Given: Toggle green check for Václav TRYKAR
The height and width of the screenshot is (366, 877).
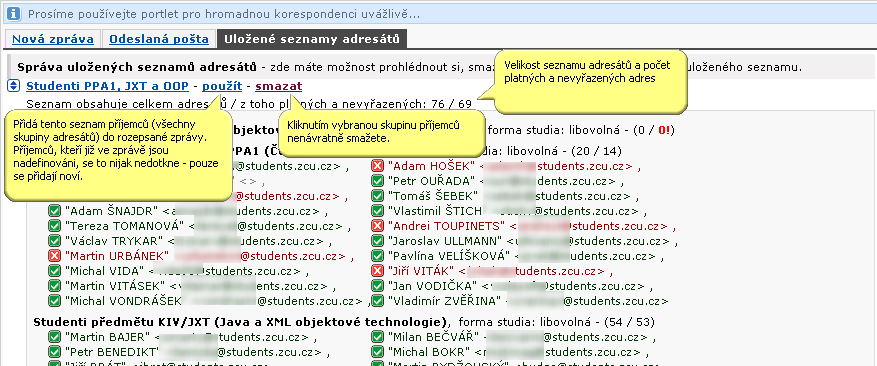Looking at the screenshot, I should tap(54, 241).
